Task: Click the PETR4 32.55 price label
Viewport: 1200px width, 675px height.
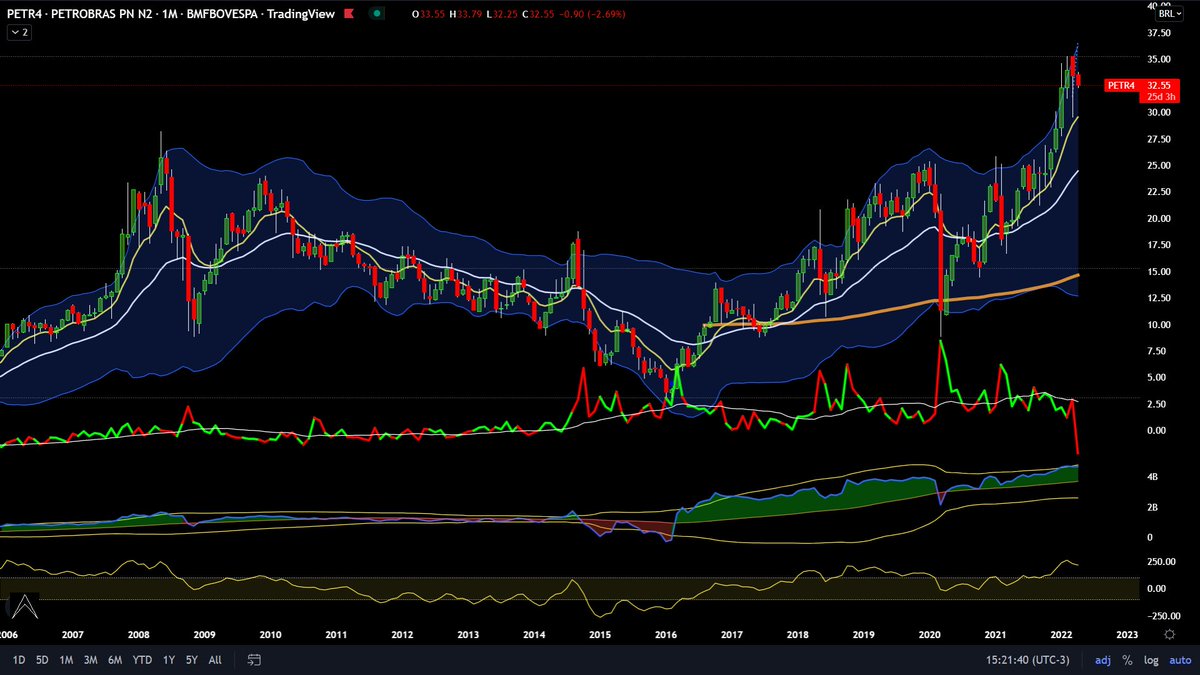Action: click(x=1143, y=86)
